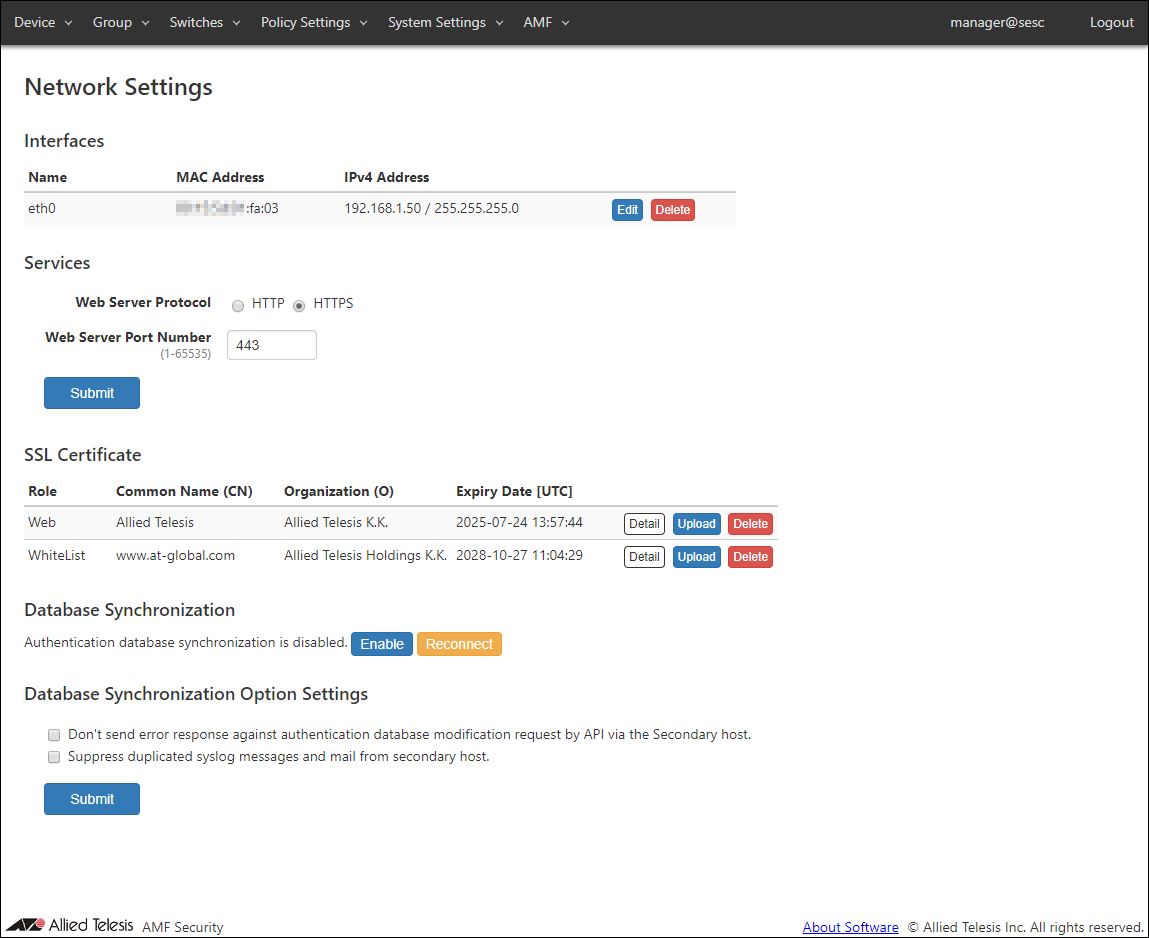Click the Allied Telesis logo in footer
This screenshot has height=938, width=1149.
pyautogui.click(x=70, y=925)
